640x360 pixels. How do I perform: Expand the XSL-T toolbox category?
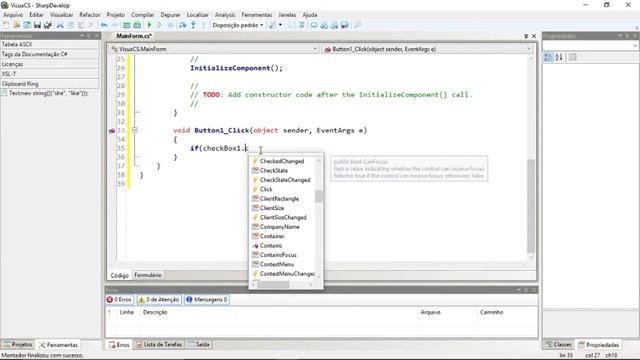(x=49, y=74)
